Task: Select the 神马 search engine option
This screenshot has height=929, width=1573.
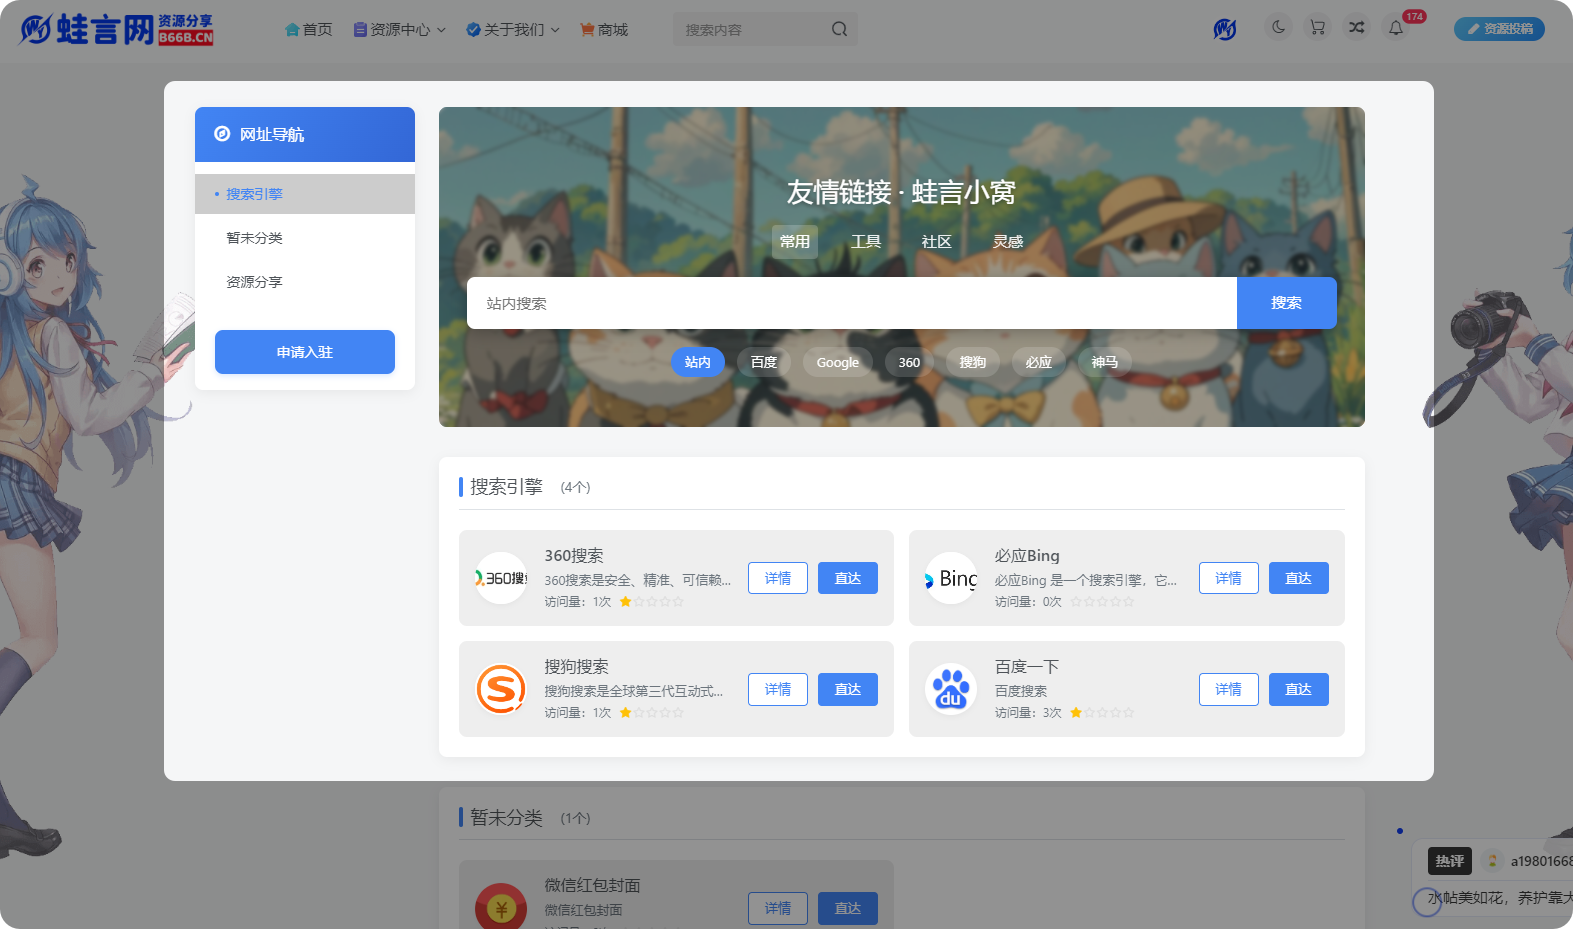Action: click(x=1105, y=362)
